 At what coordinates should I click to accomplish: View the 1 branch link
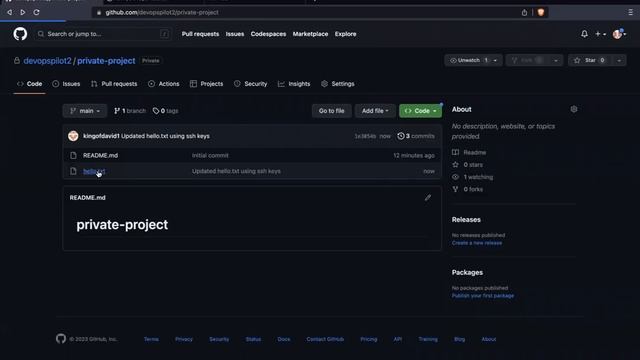(x=130, y=111)
